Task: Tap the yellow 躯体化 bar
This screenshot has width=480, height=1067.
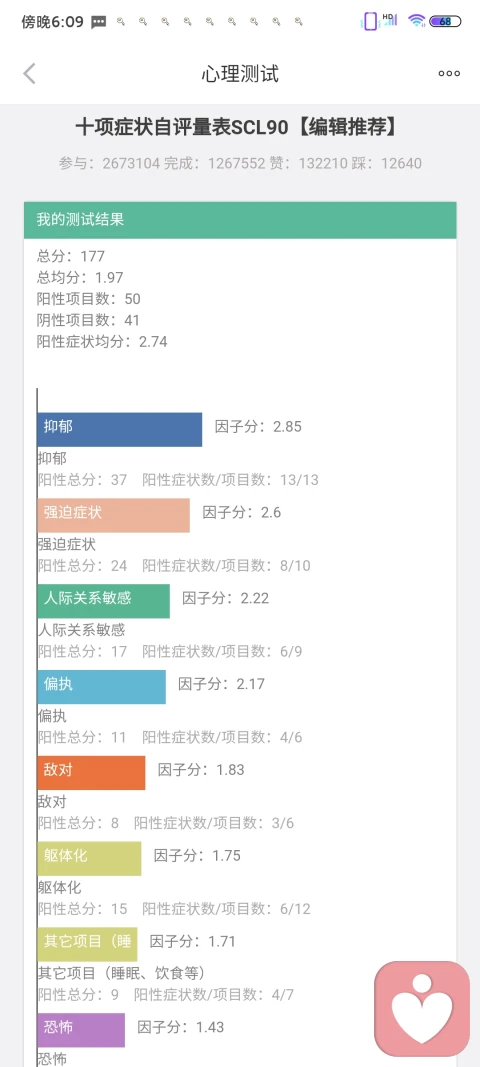Action: (x=89, y=858)
